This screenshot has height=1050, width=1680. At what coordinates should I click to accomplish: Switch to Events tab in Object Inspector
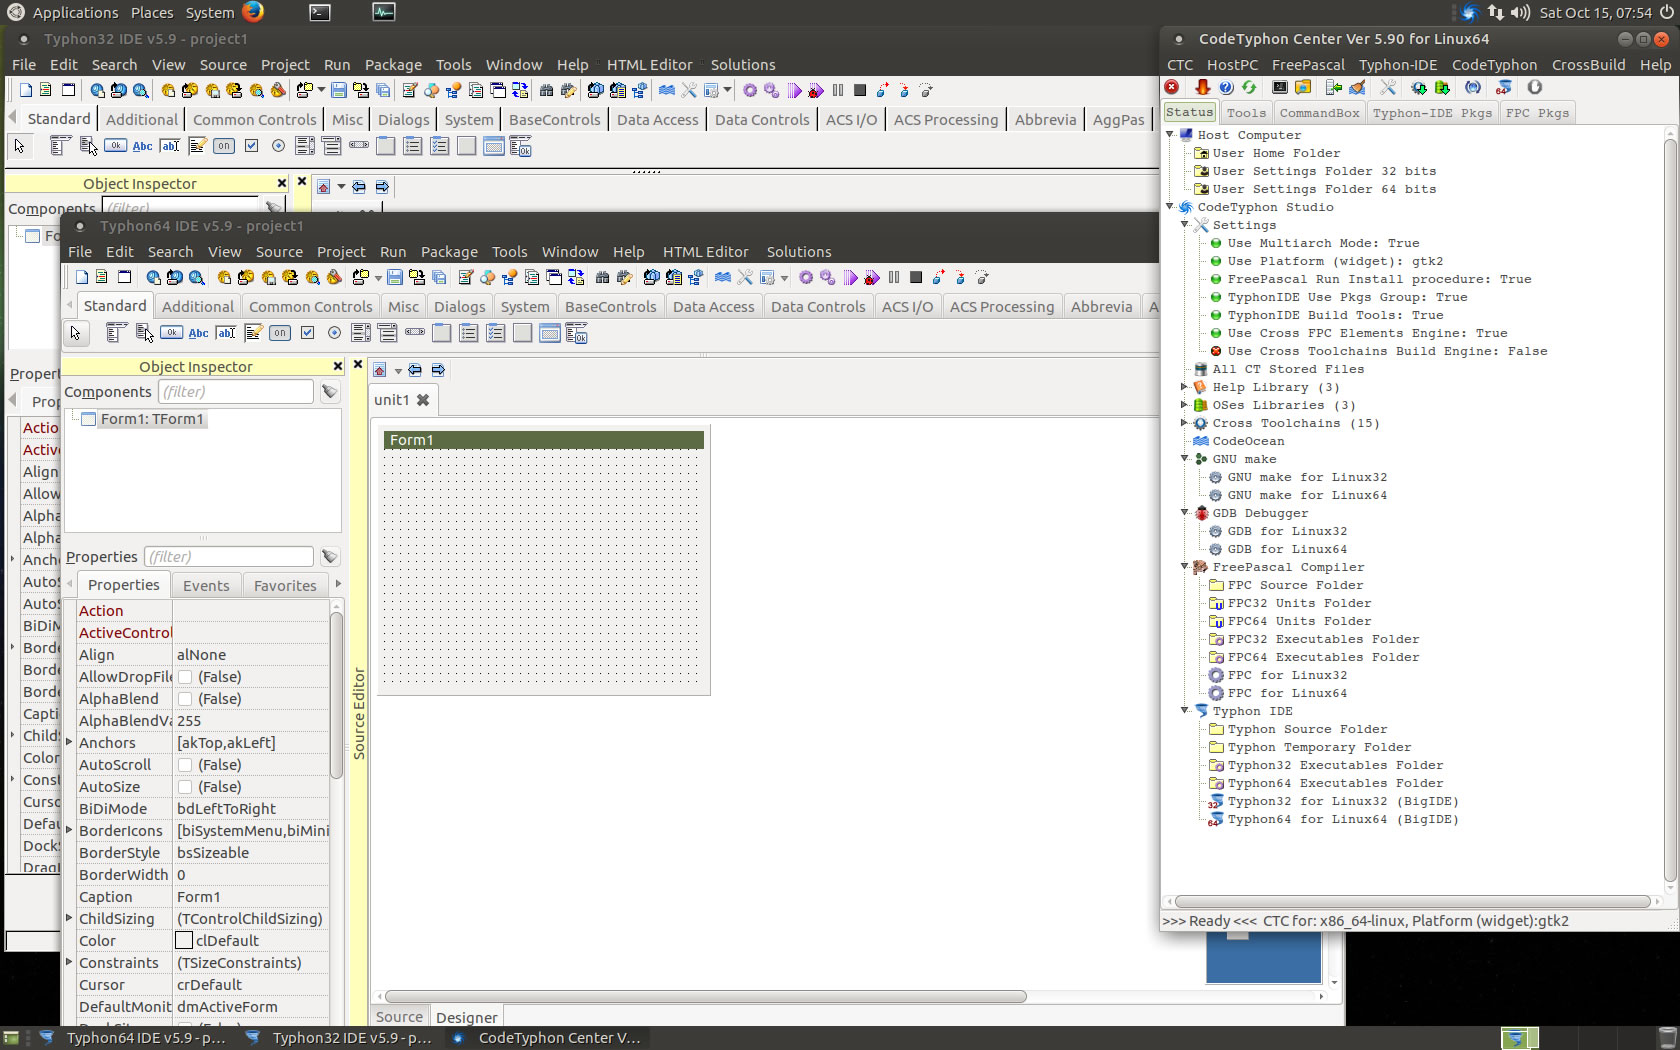[x=206, y=586]
